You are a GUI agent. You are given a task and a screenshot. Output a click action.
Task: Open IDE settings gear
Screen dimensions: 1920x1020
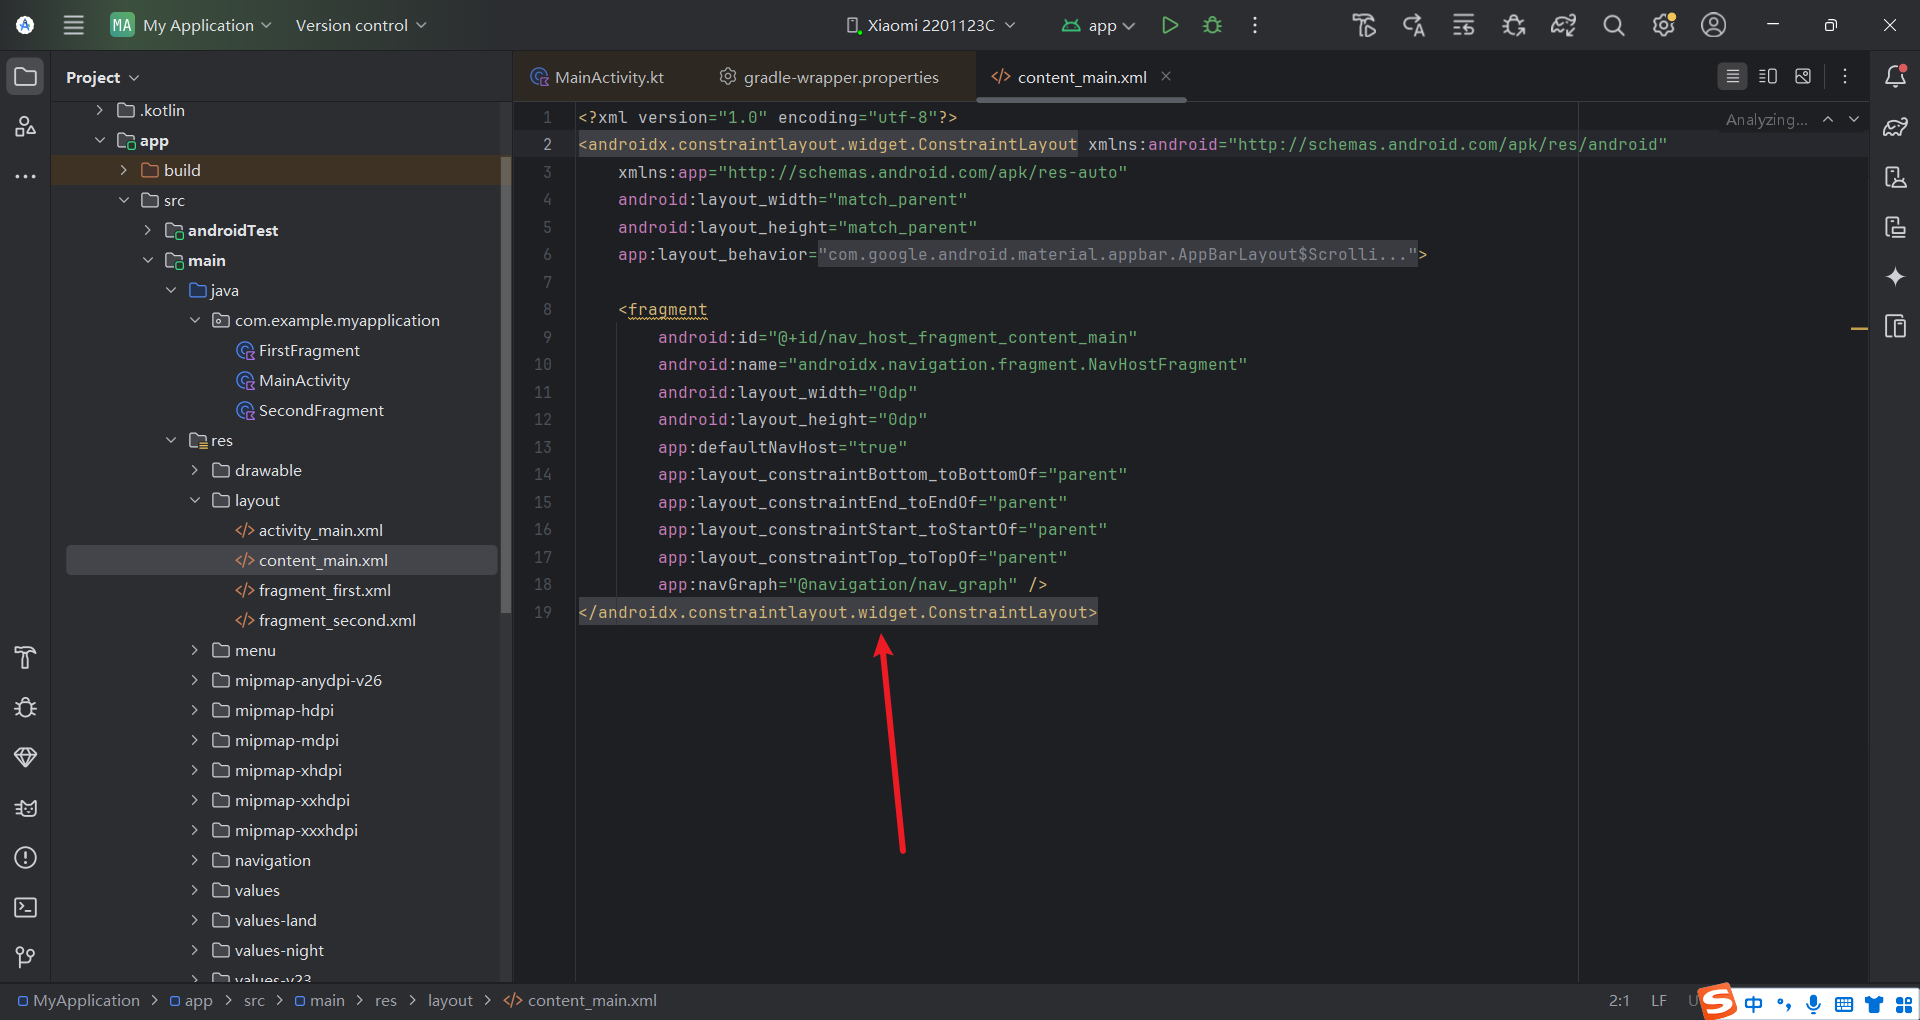tap(1664, 25)
